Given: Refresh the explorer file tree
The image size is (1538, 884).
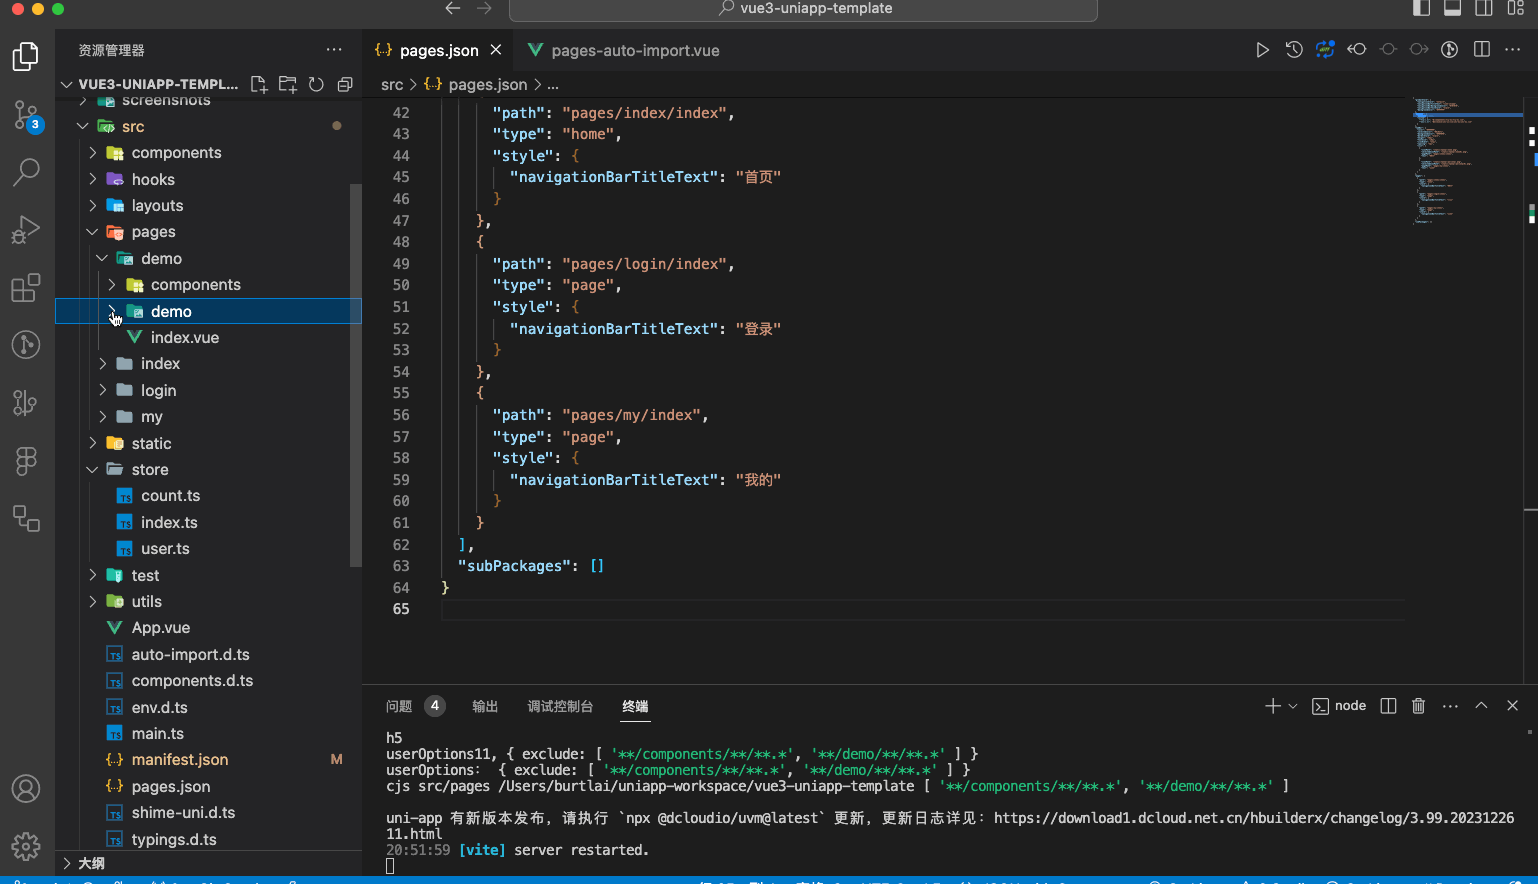Looking at the screenshot, I should [316, 85].
